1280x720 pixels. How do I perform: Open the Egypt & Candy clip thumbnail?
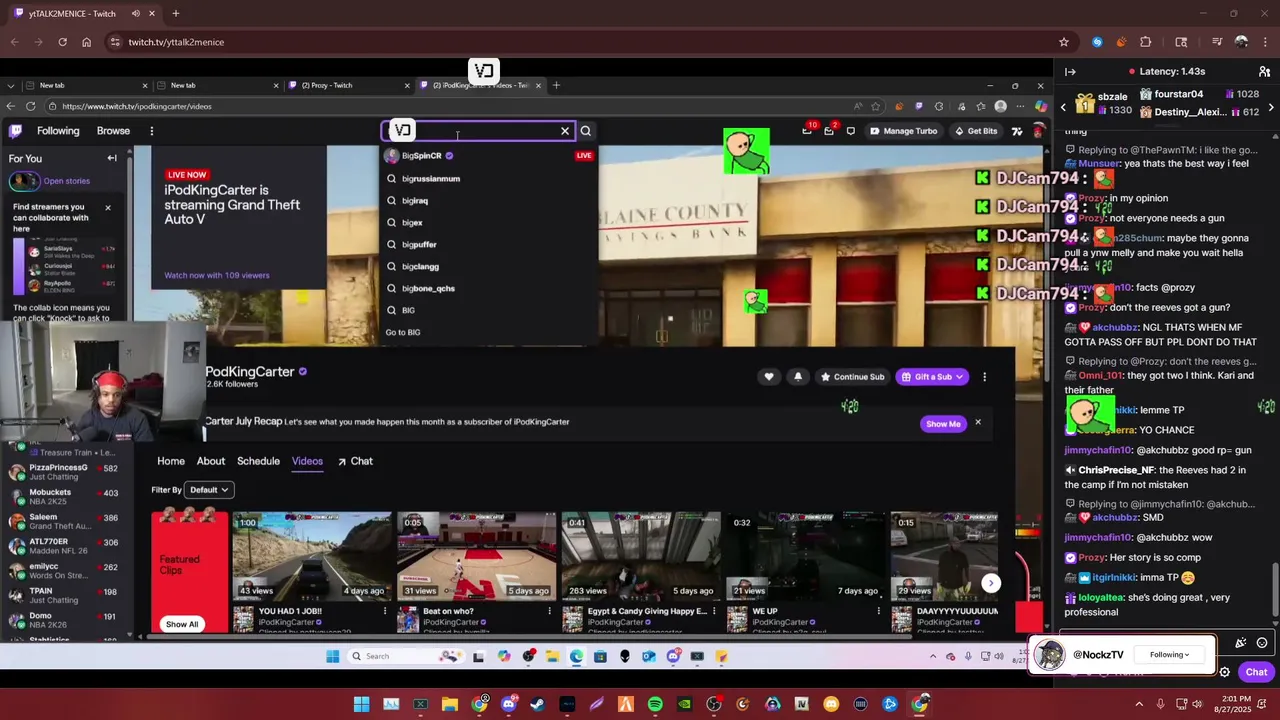641,555
